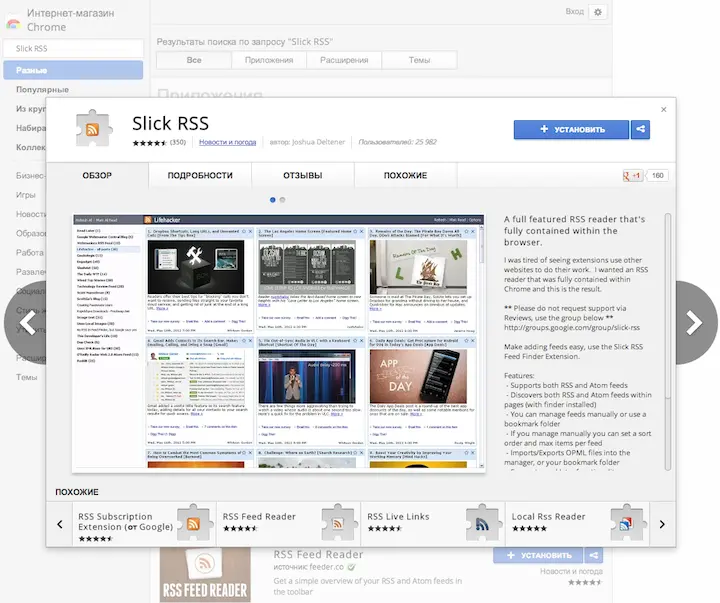Select the first screenshot carousel dot
Viewport: 720px width, 603px height.
(273, 200)
